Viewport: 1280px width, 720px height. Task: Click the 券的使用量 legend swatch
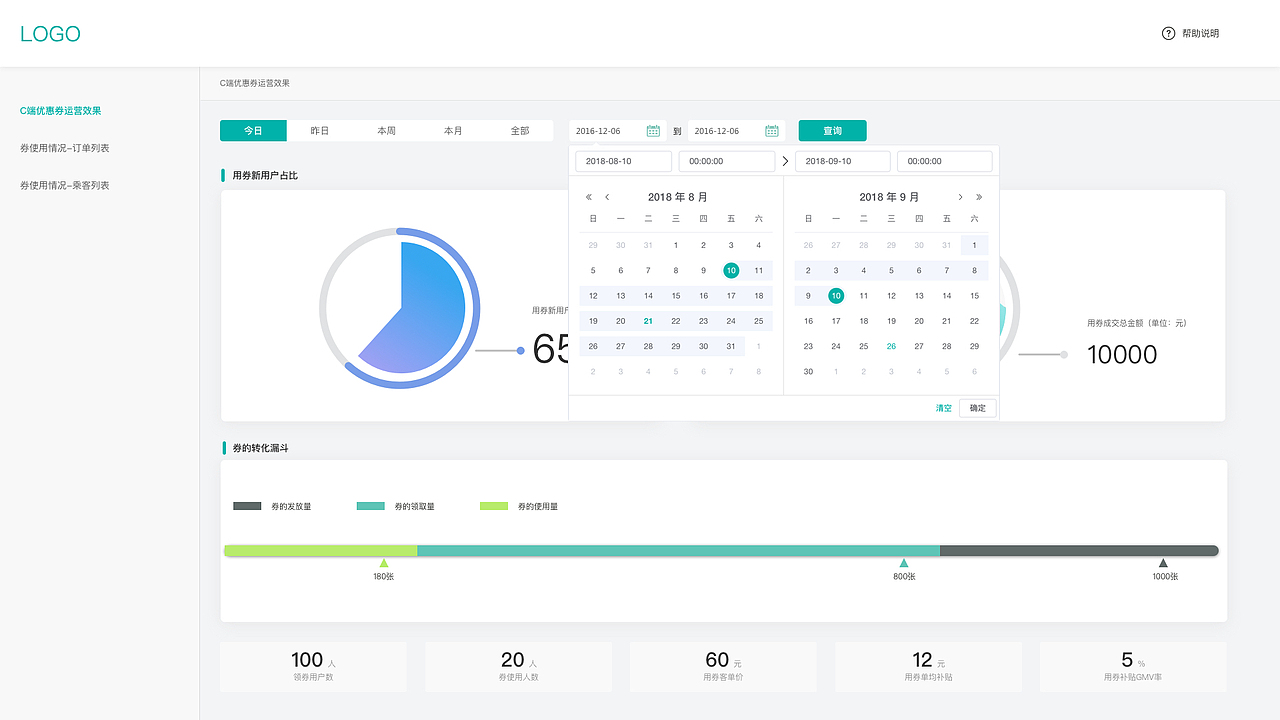(x=493, y=506)
